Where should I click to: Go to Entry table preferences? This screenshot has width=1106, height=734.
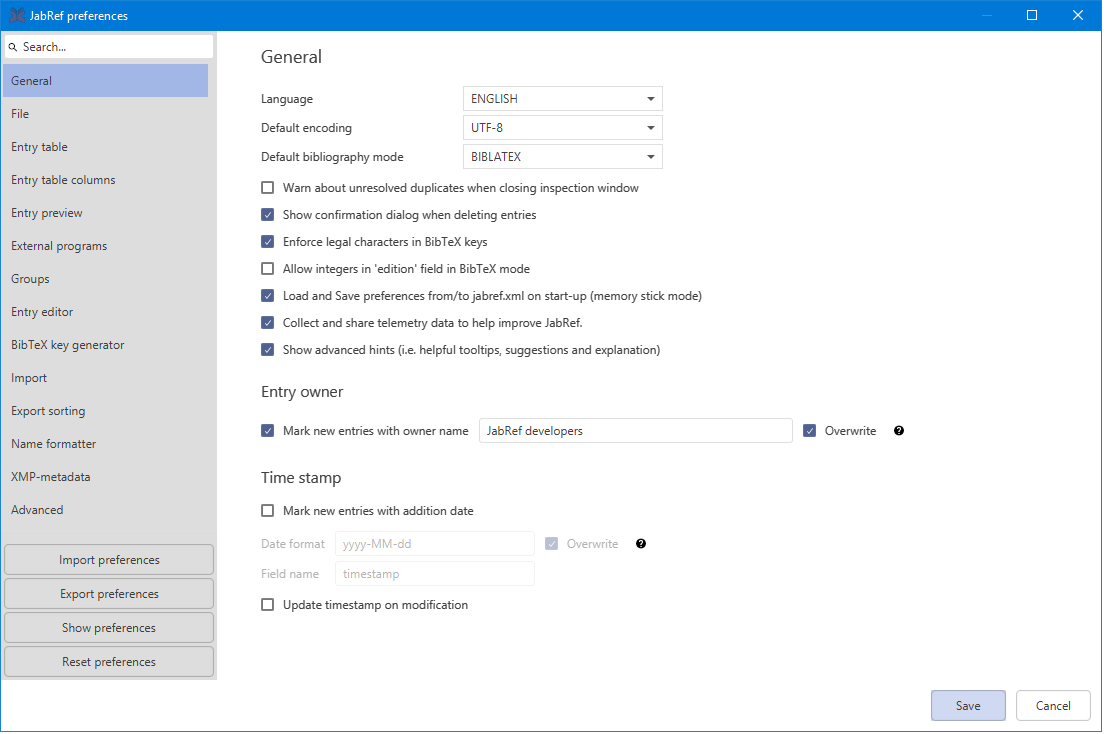pos(106,147)
